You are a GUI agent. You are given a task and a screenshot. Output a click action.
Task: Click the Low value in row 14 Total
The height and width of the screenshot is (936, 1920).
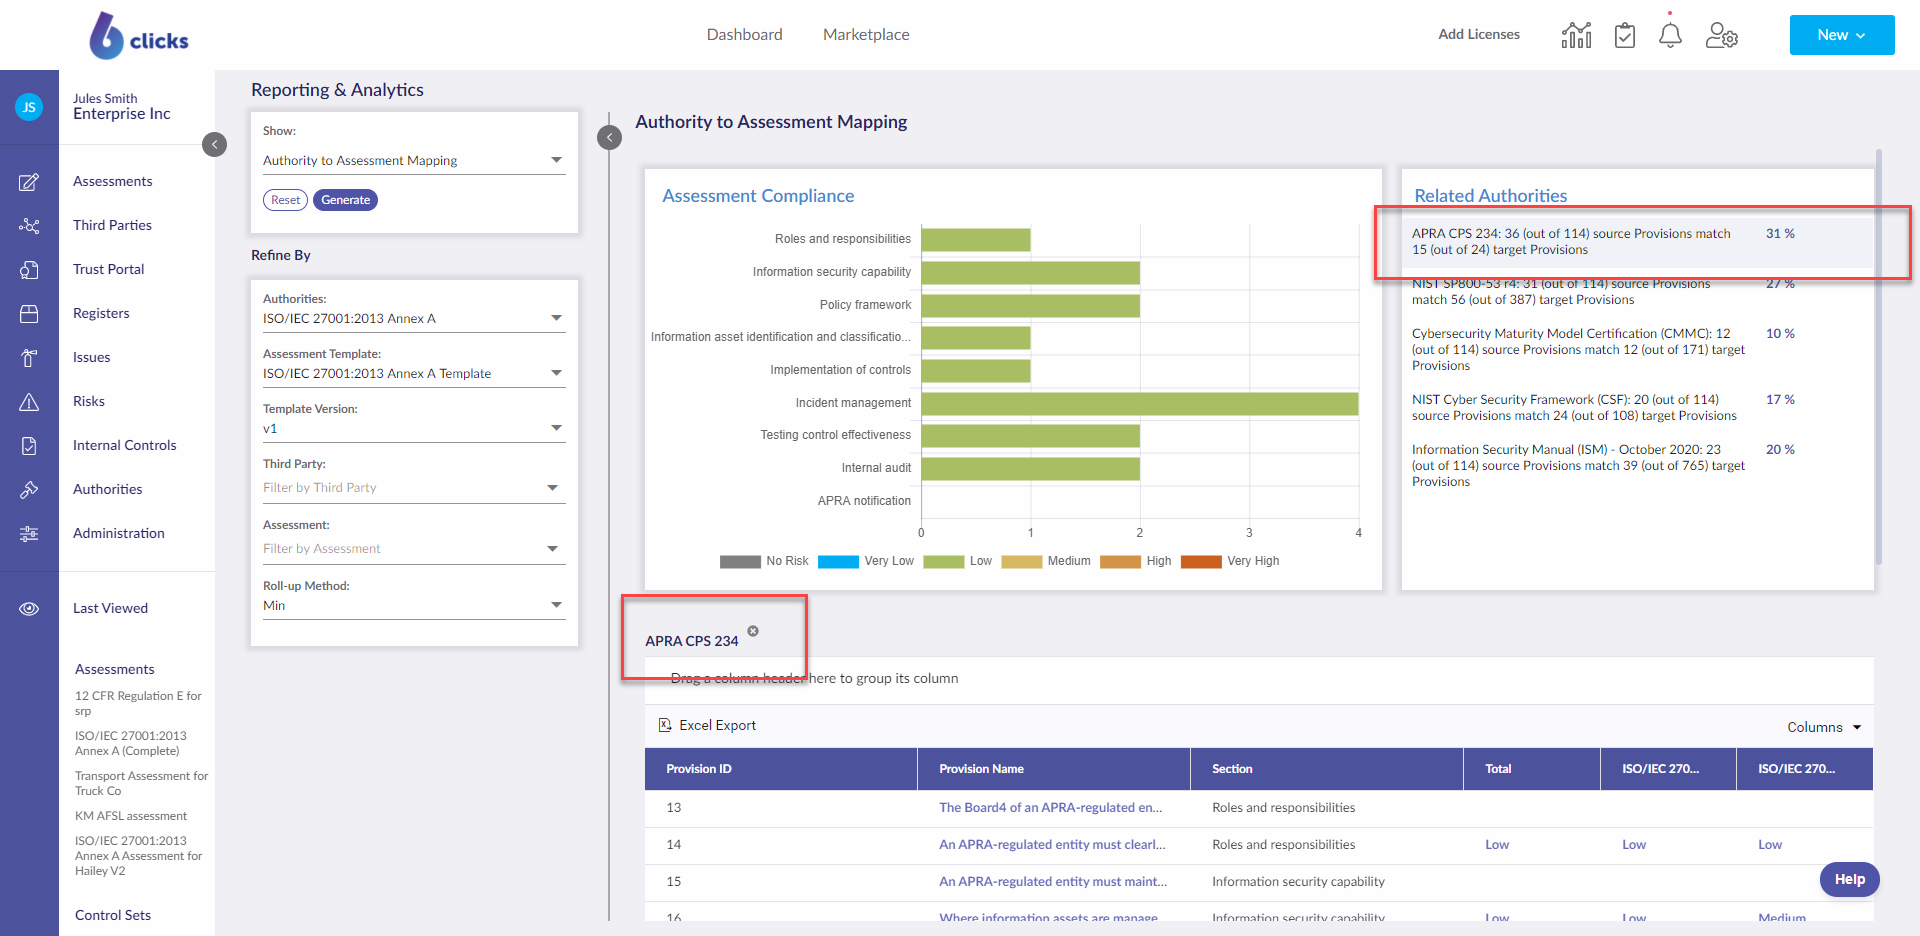1497,845
